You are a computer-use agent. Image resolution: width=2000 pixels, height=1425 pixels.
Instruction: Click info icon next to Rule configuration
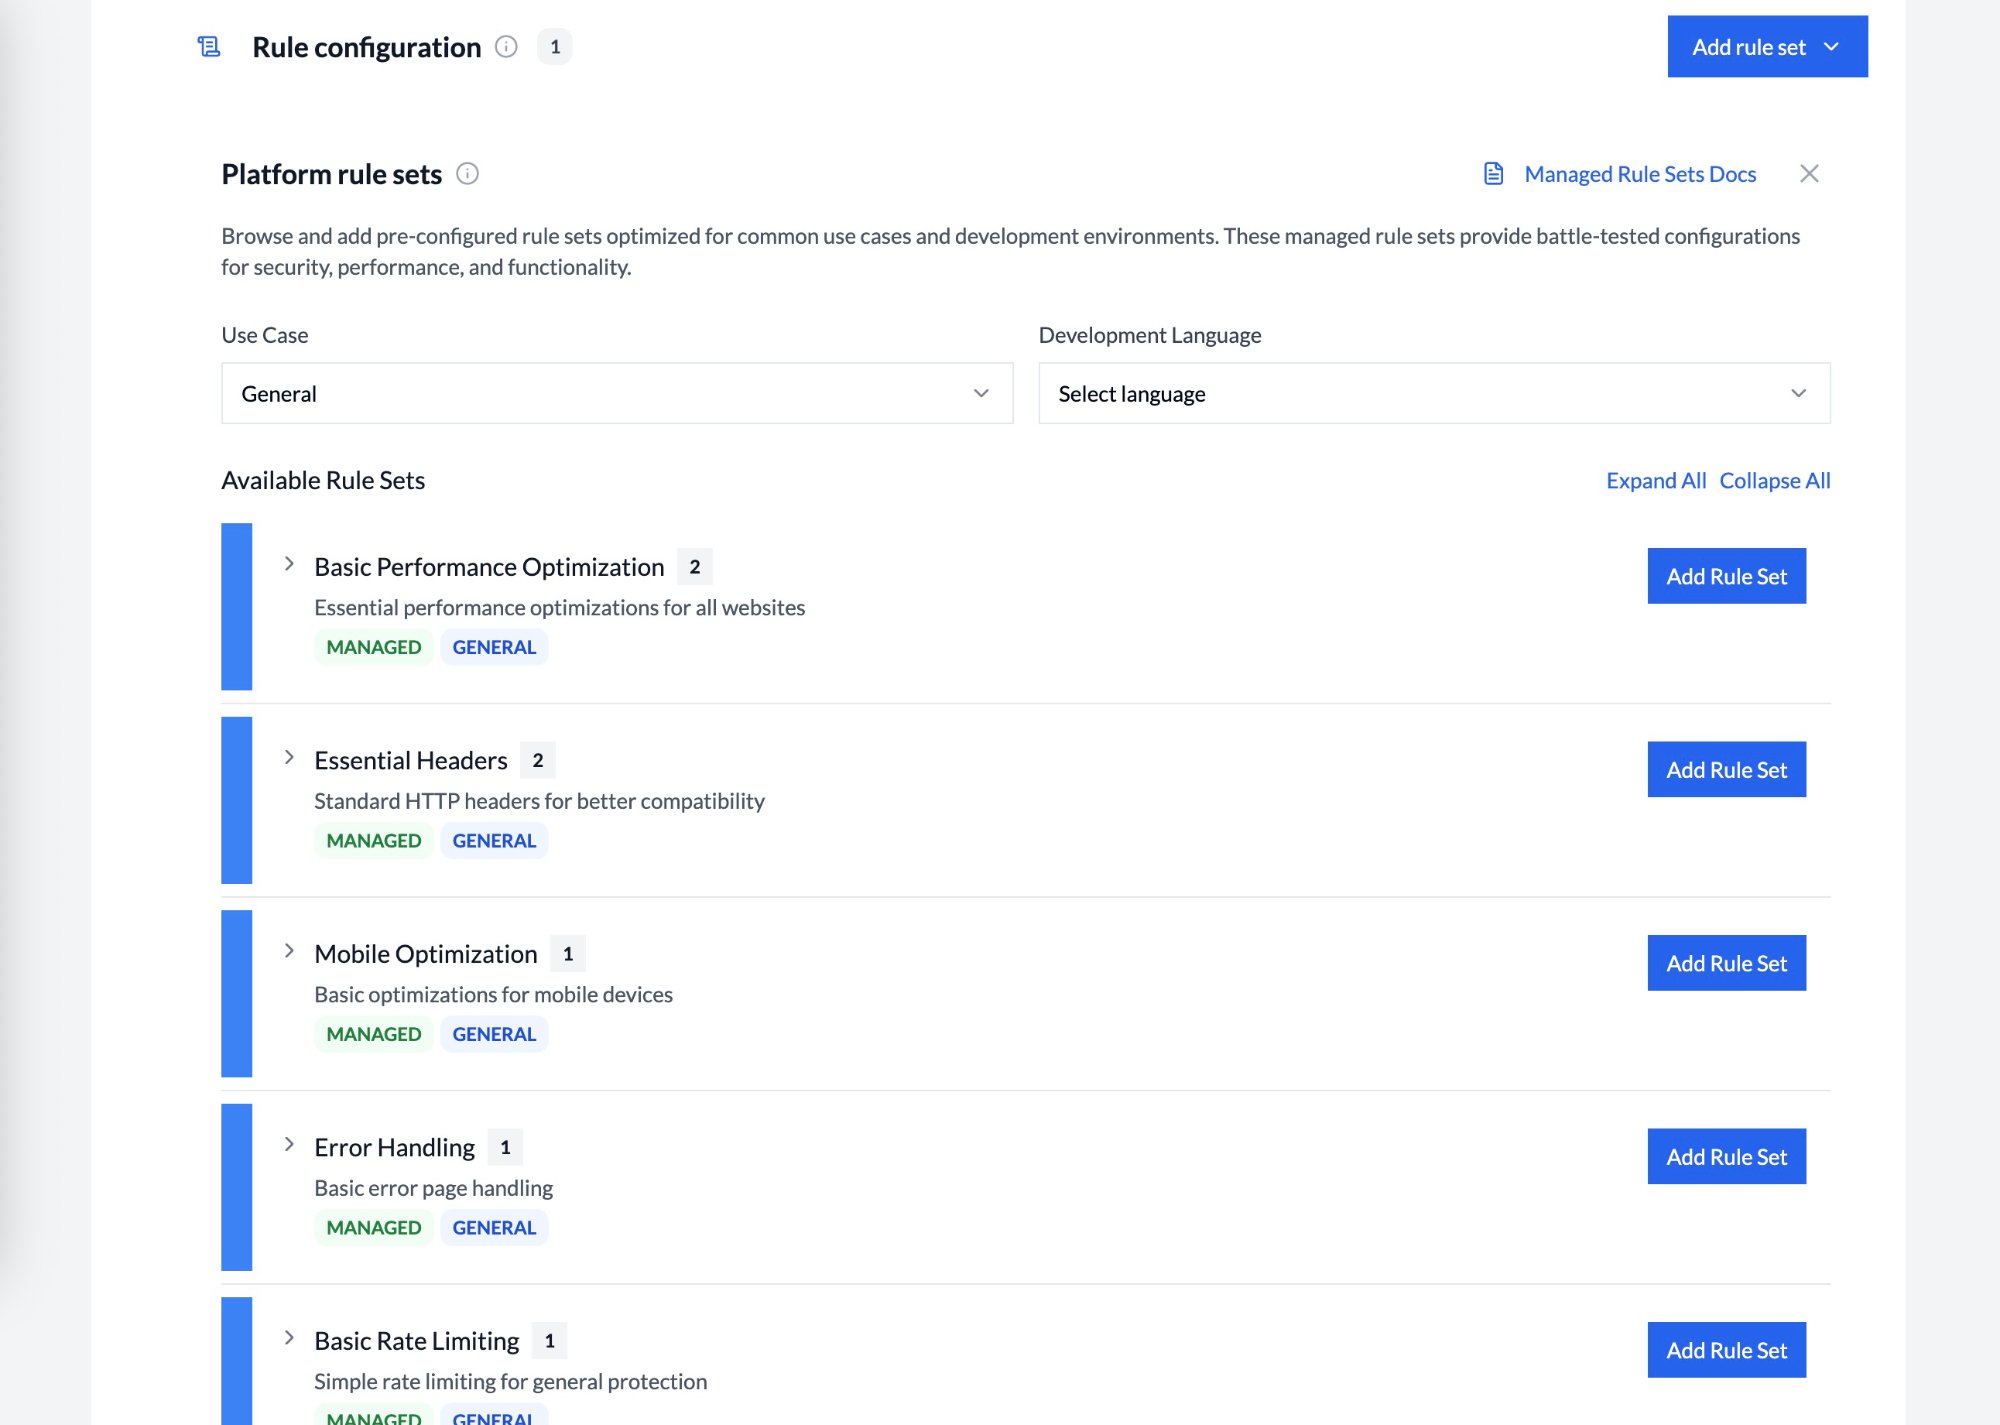click(x=506, y=47)
